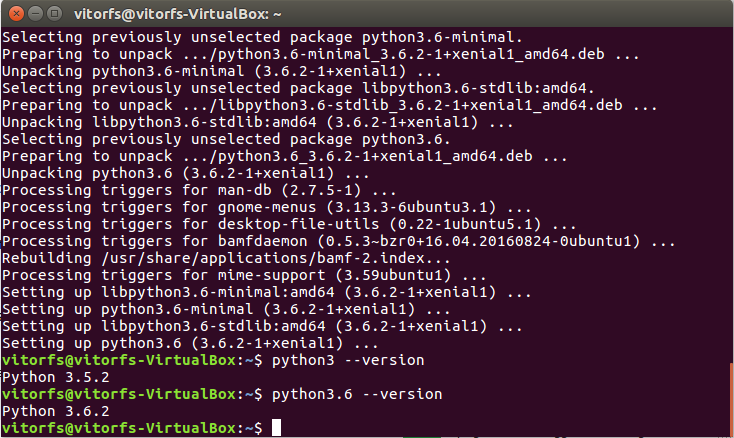Minimize the terminal window
734x438 pixels.
[x=36, y=14]
